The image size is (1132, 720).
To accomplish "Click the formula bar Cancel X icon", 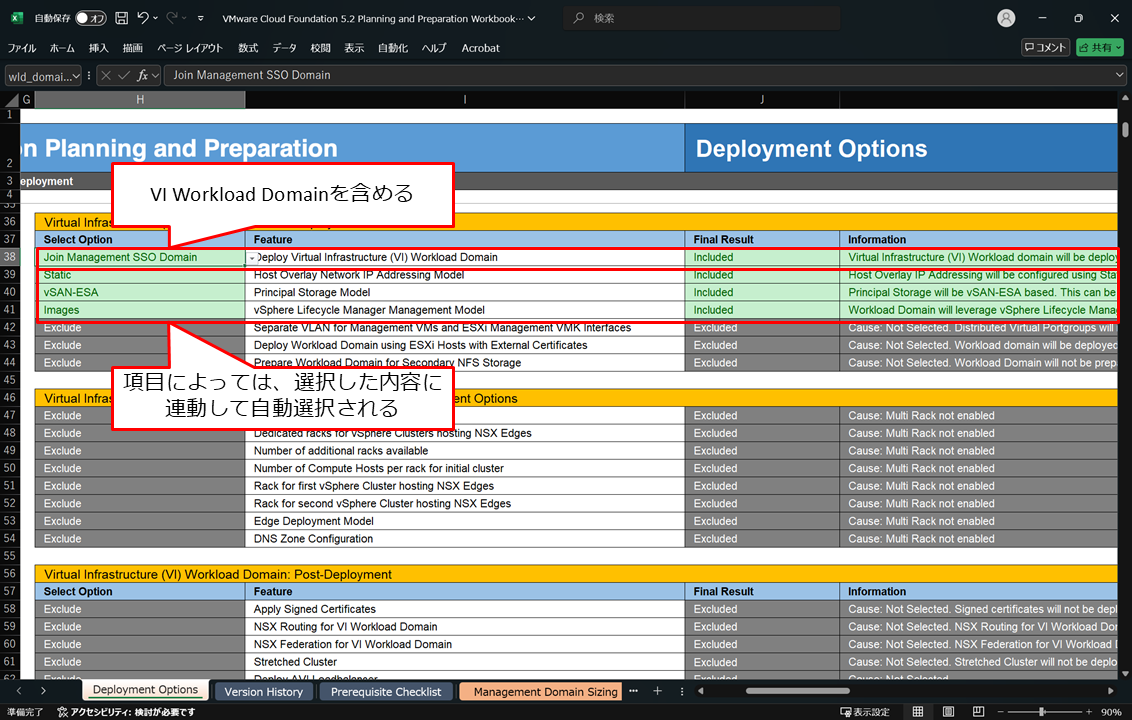I will (106, 75).
